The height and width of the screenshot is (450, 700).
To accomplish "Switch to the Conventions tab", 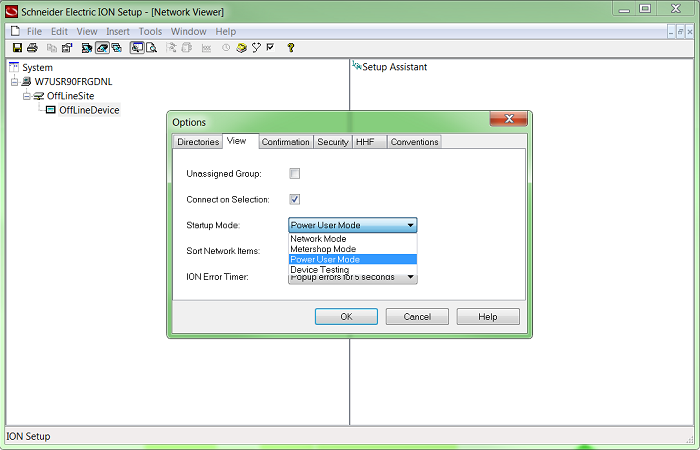I will coord(414,142).
